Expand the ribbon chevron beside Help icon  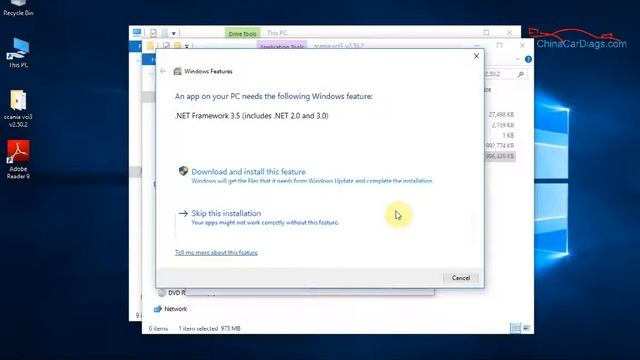(518, 60)
